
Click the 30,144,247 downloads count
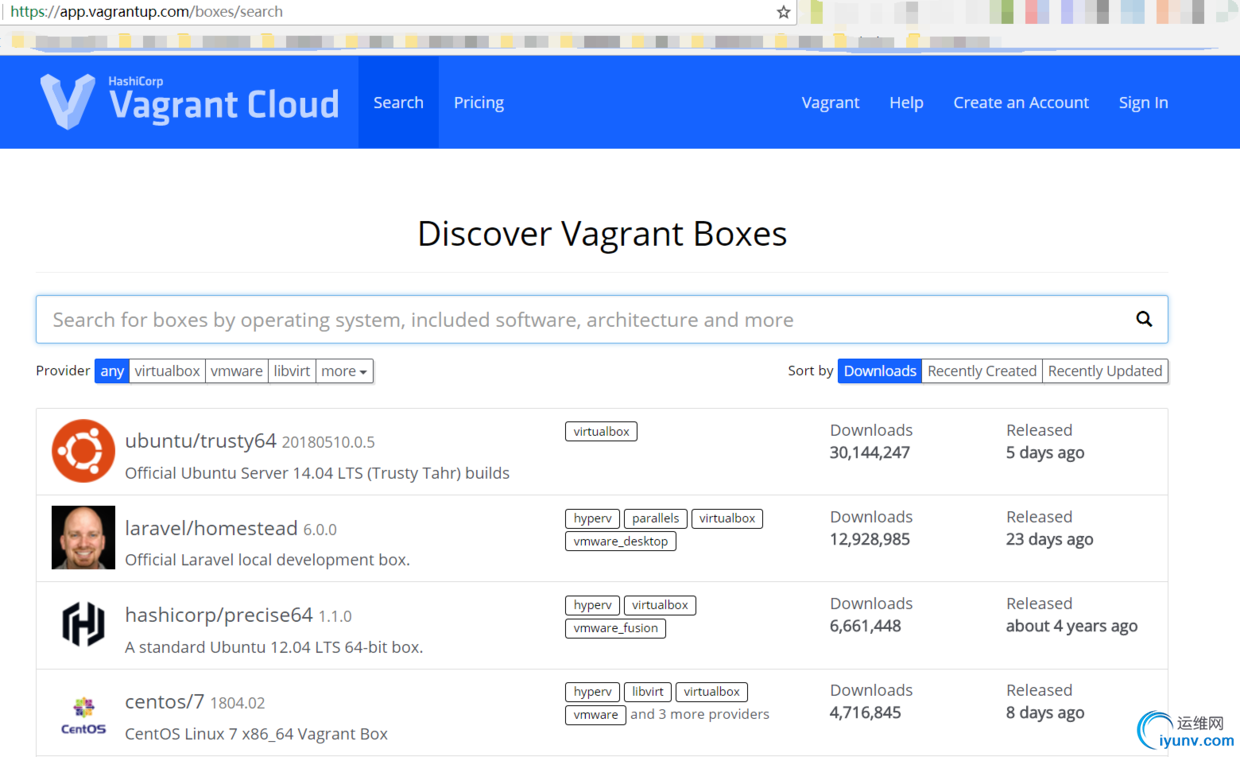pyautogui.click(x=869, y=452)
